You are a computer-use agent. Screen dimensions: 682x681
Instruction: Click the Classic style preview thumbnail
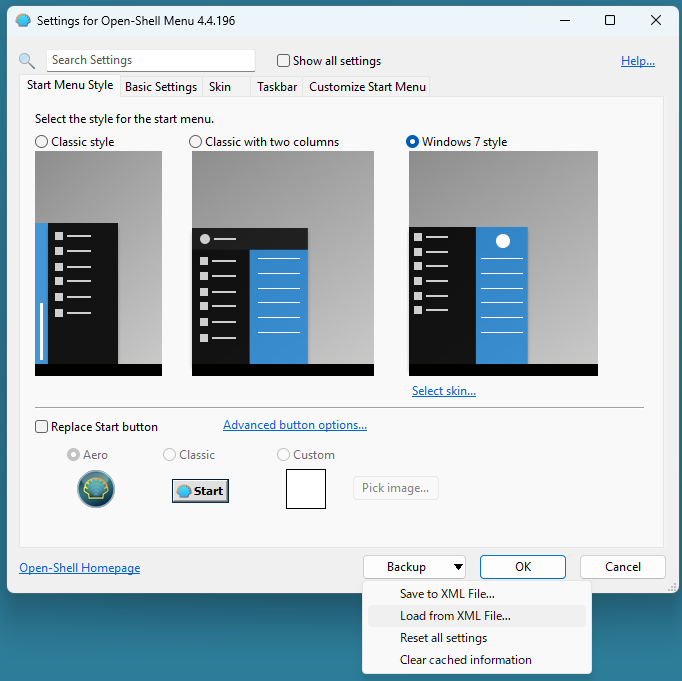point(98,263)
